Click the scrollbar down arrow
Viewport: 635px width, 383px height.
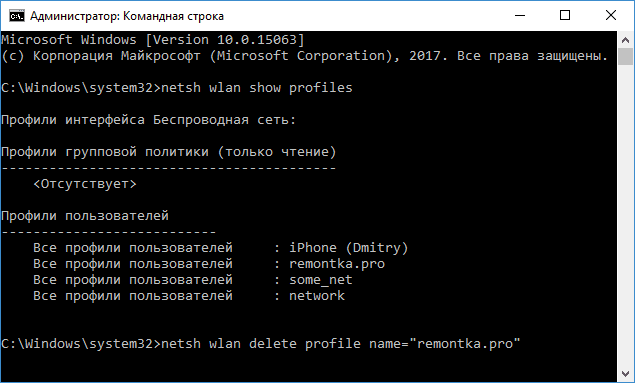(625, 374)
